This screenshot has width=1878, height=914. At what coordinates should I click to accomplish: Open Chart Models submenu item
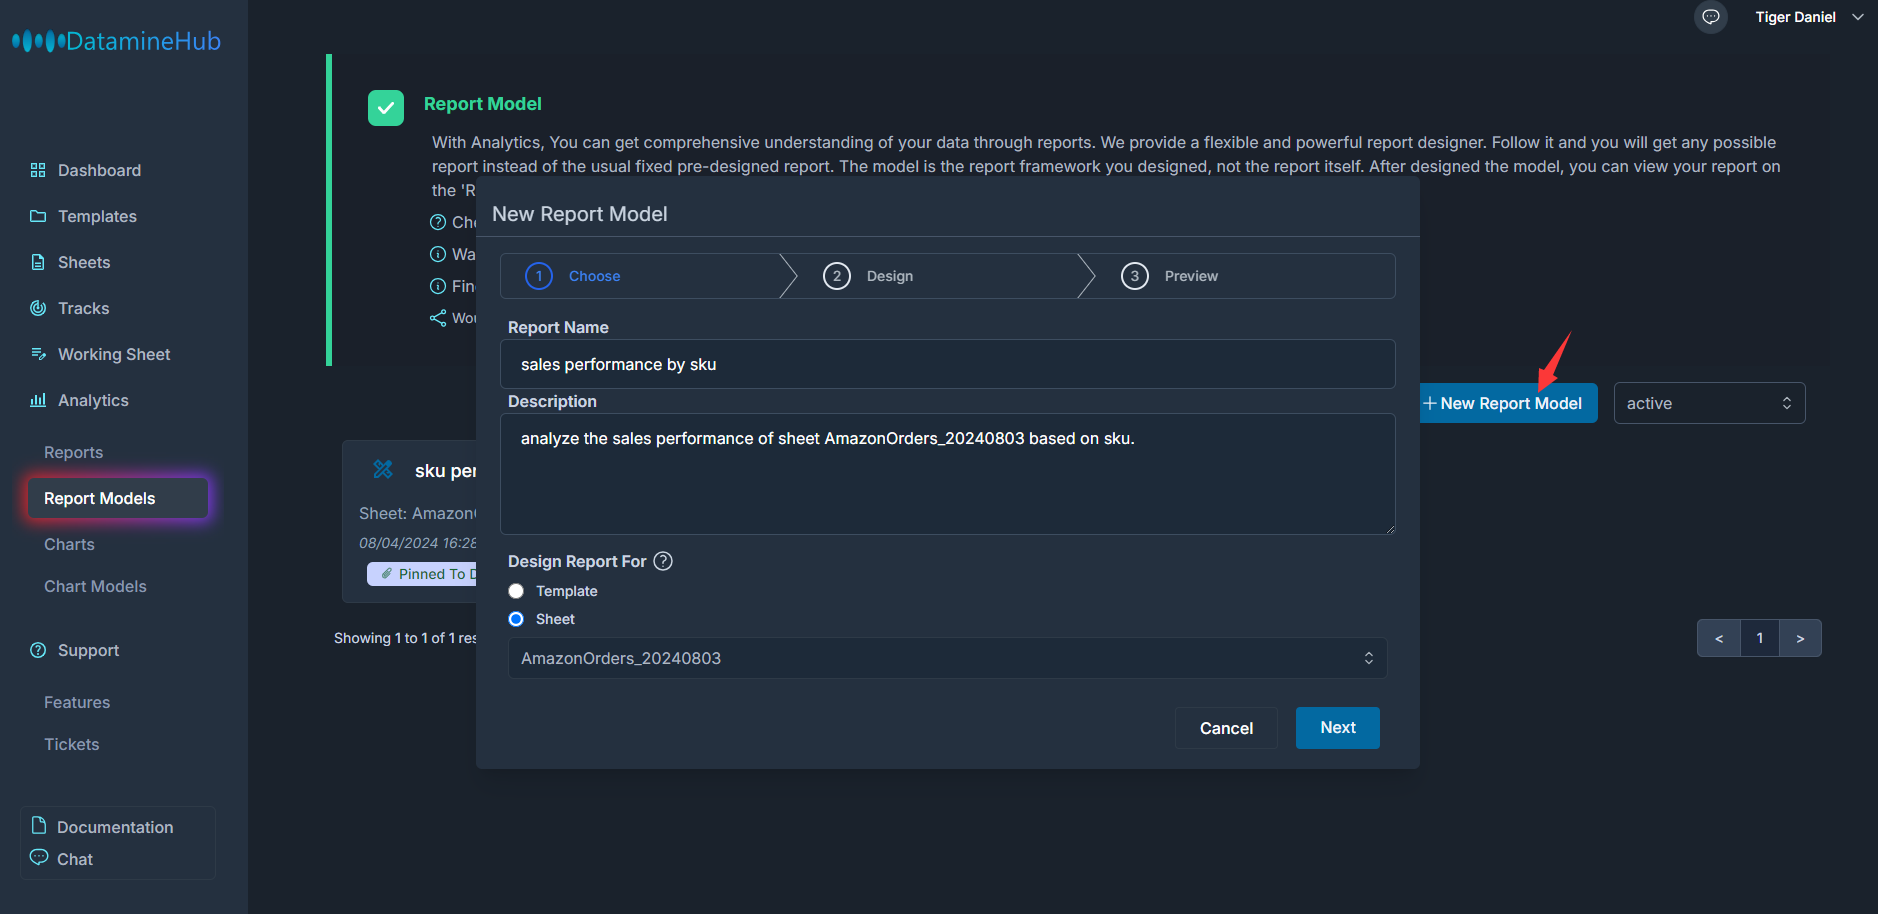coord(95,586)
